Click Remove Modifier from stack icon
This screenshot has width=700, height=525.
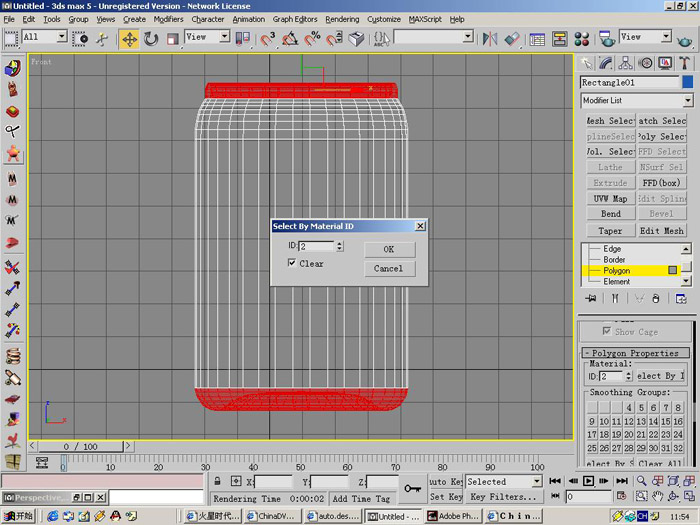656,298
